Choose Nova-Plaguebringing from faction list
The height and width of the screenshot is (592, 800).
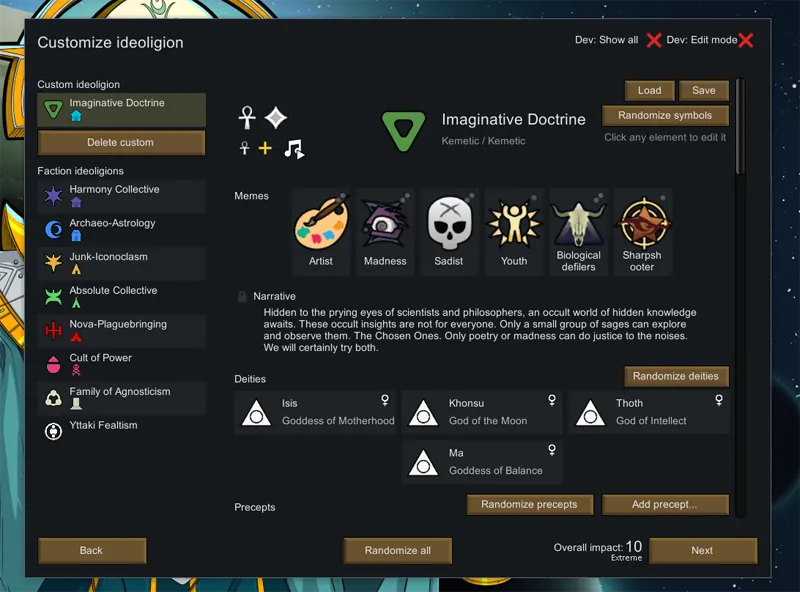(x=121, y=331)
